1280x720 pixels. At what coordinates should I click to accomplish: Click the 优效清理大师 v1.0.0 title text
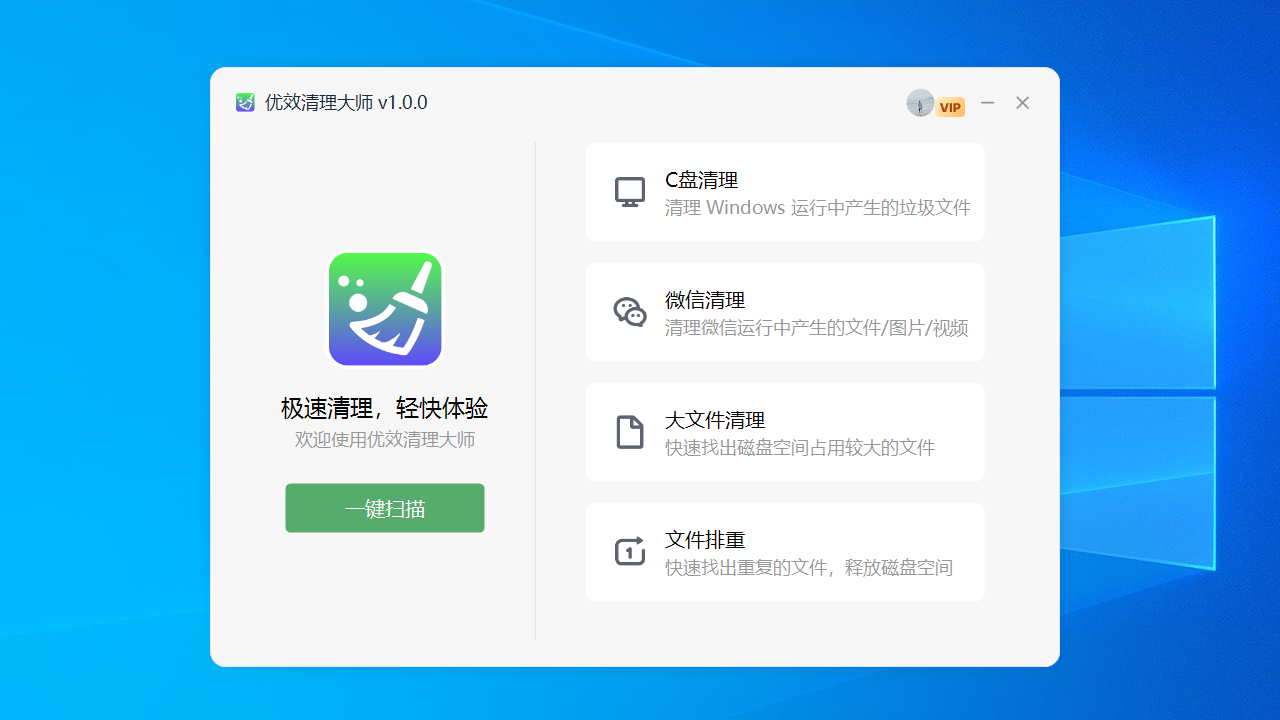[345, 102]
